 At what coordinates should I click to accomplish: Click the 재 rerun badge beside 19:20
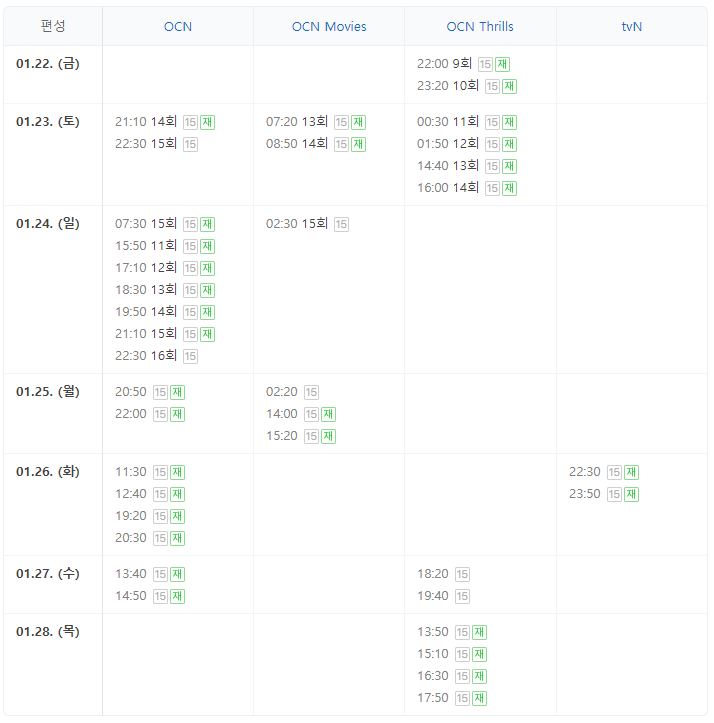[177, 516]
